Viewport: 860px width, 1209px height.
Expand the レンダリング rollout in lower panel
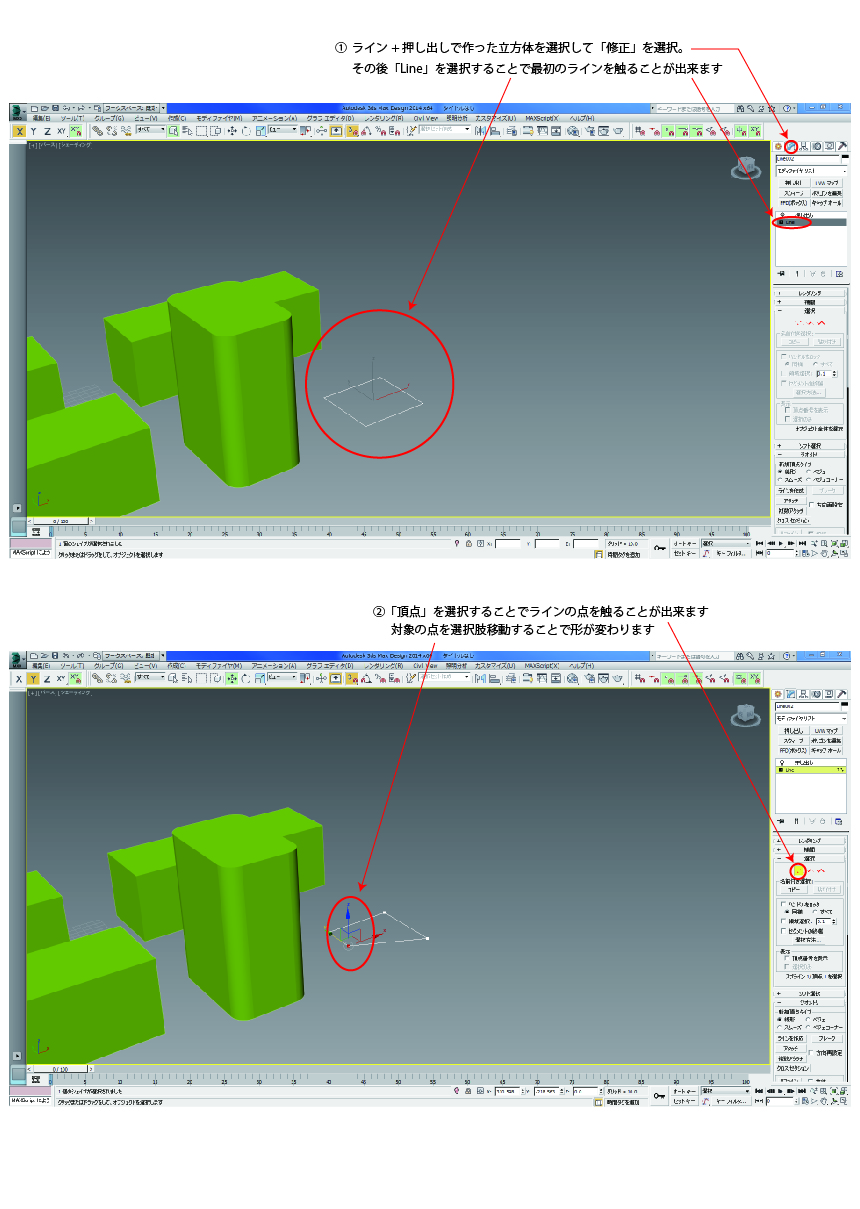(810, 841)
